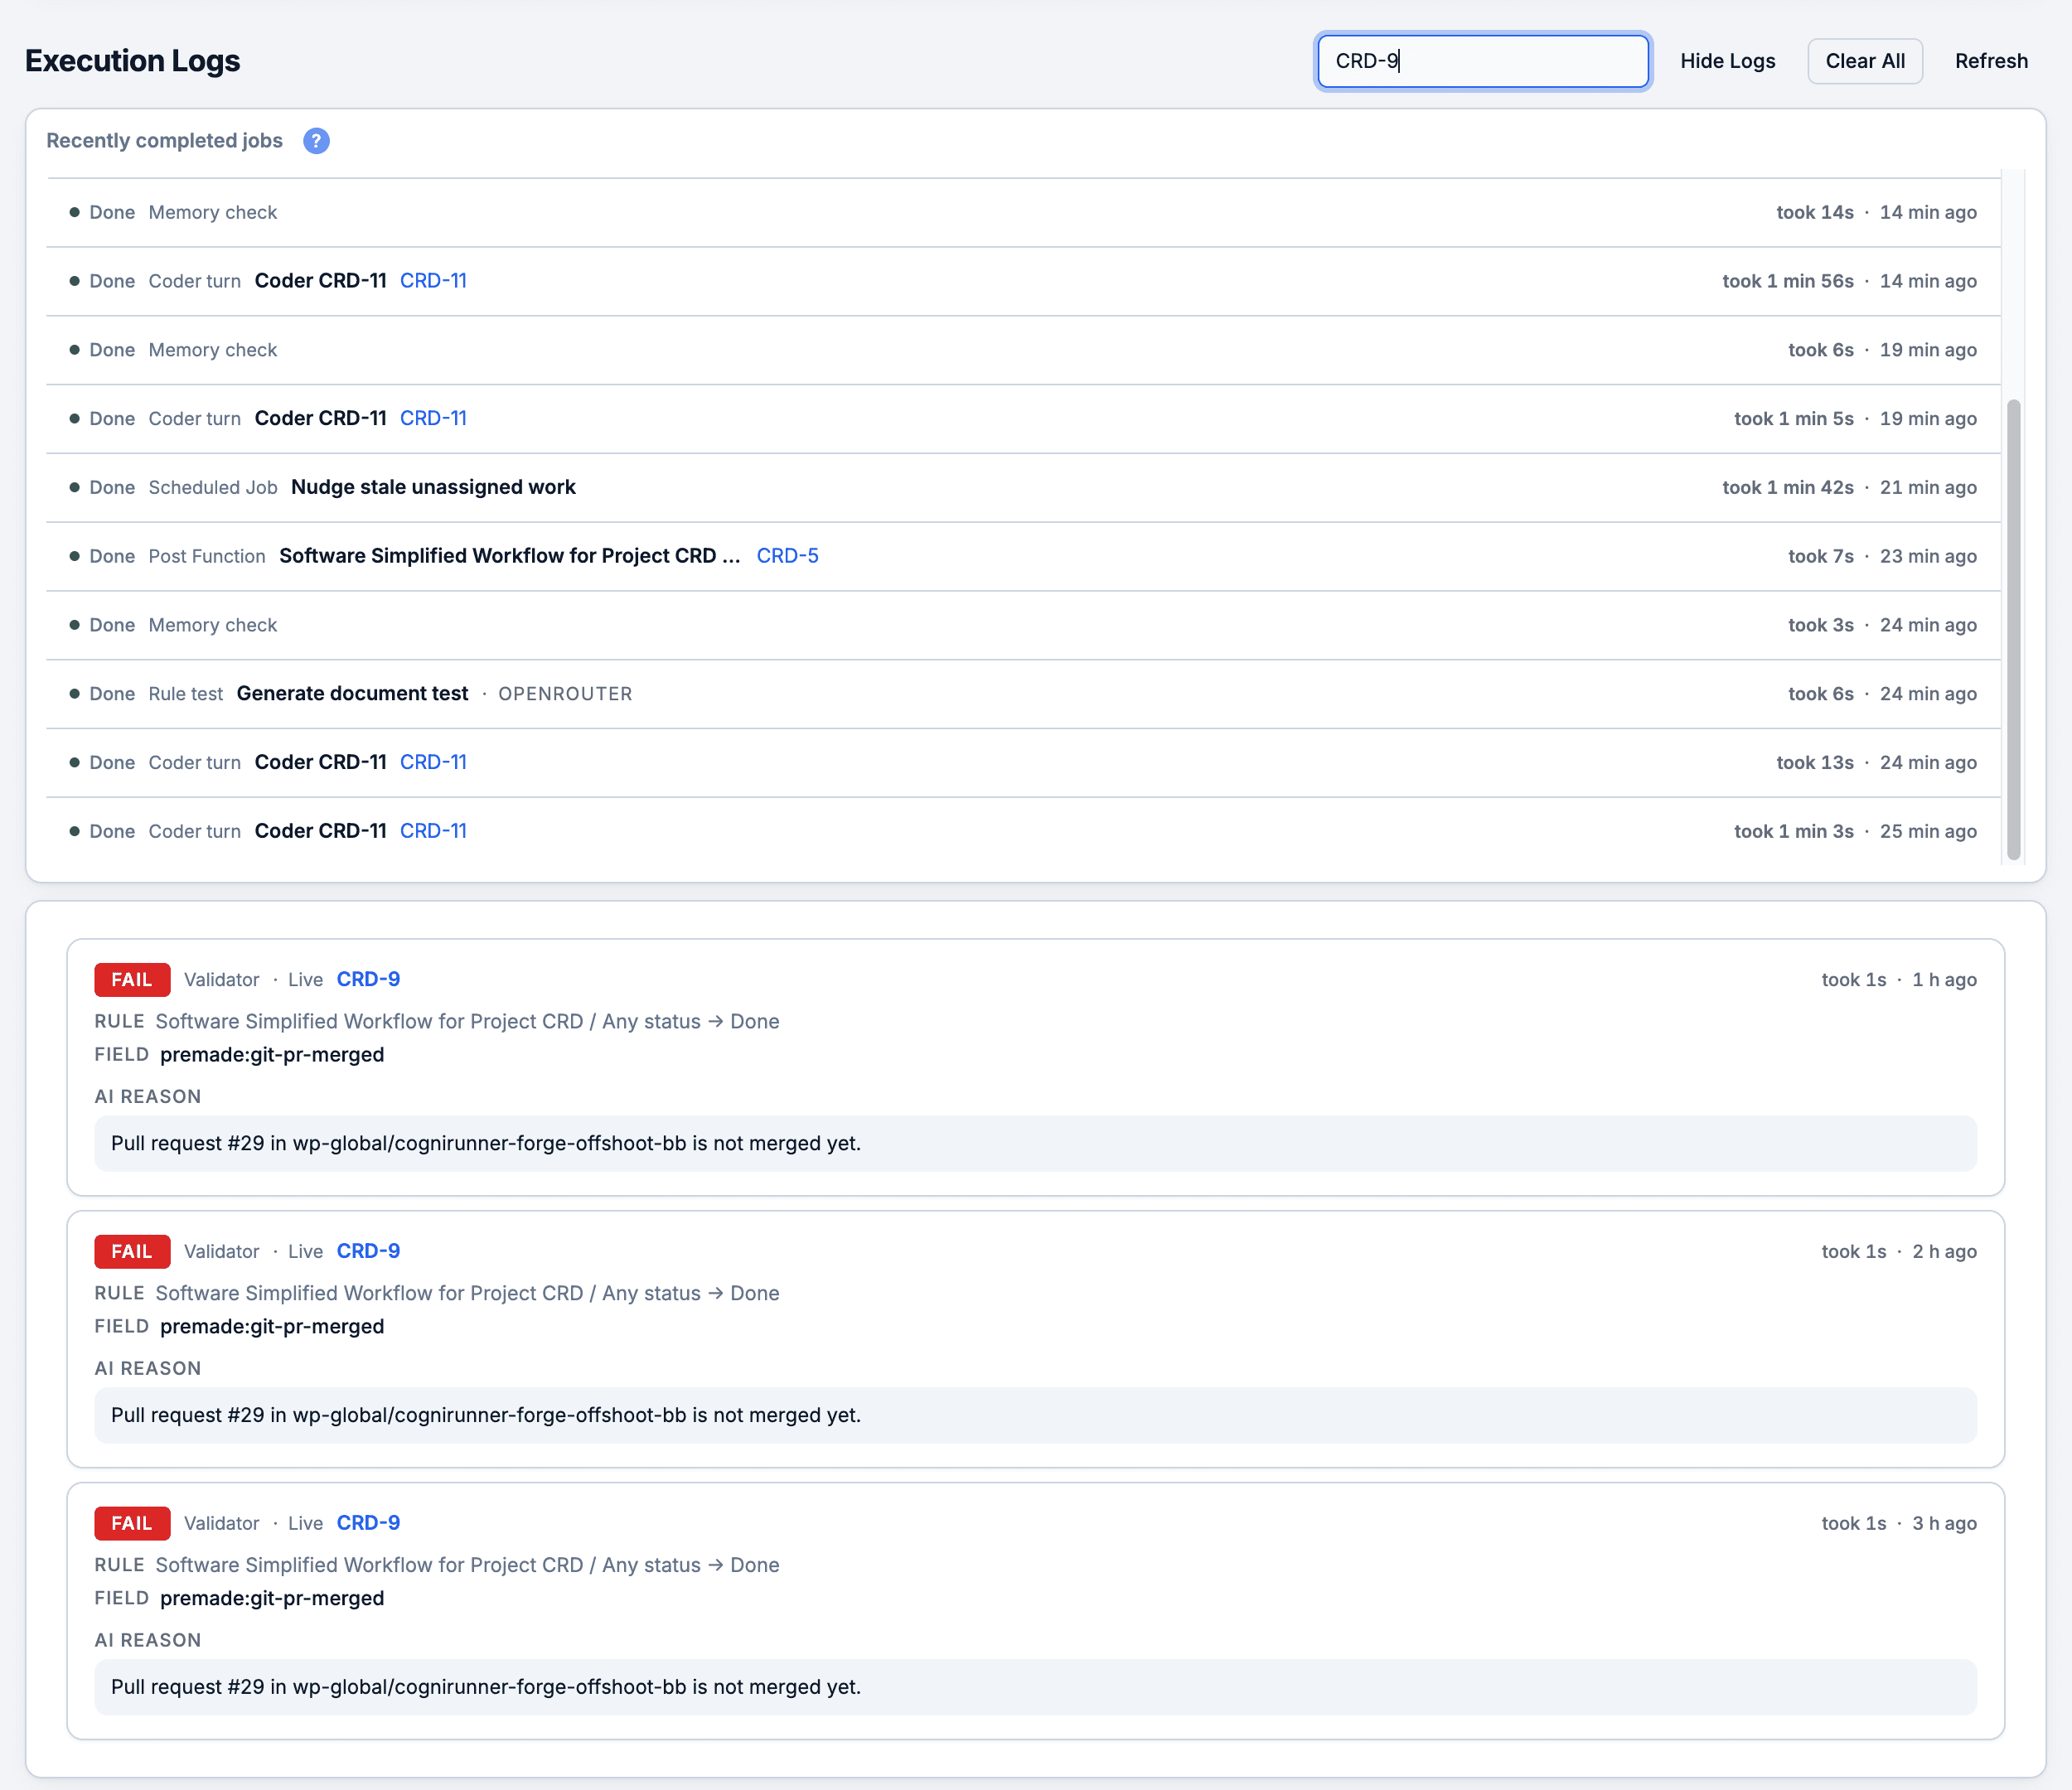2072x1790 pixels.
Task: Click the FAIL badge on the 1 h ago log
Action: (132, 980)
